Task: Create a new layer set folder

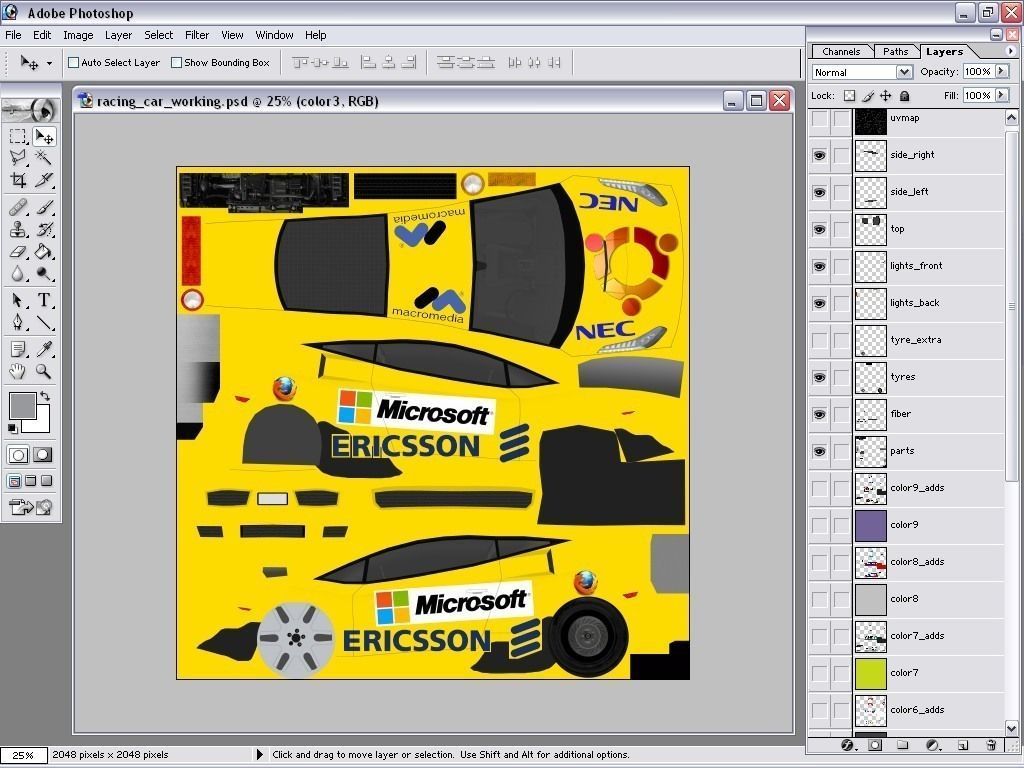Action: (x=903, y=745)
